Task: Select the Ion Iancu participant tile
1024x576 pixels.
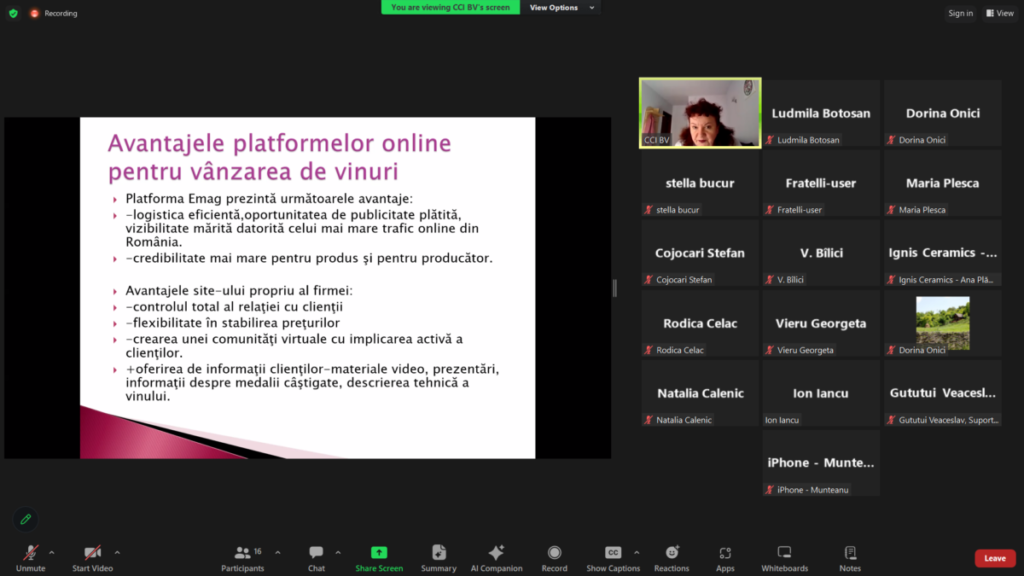Action: 821,393
